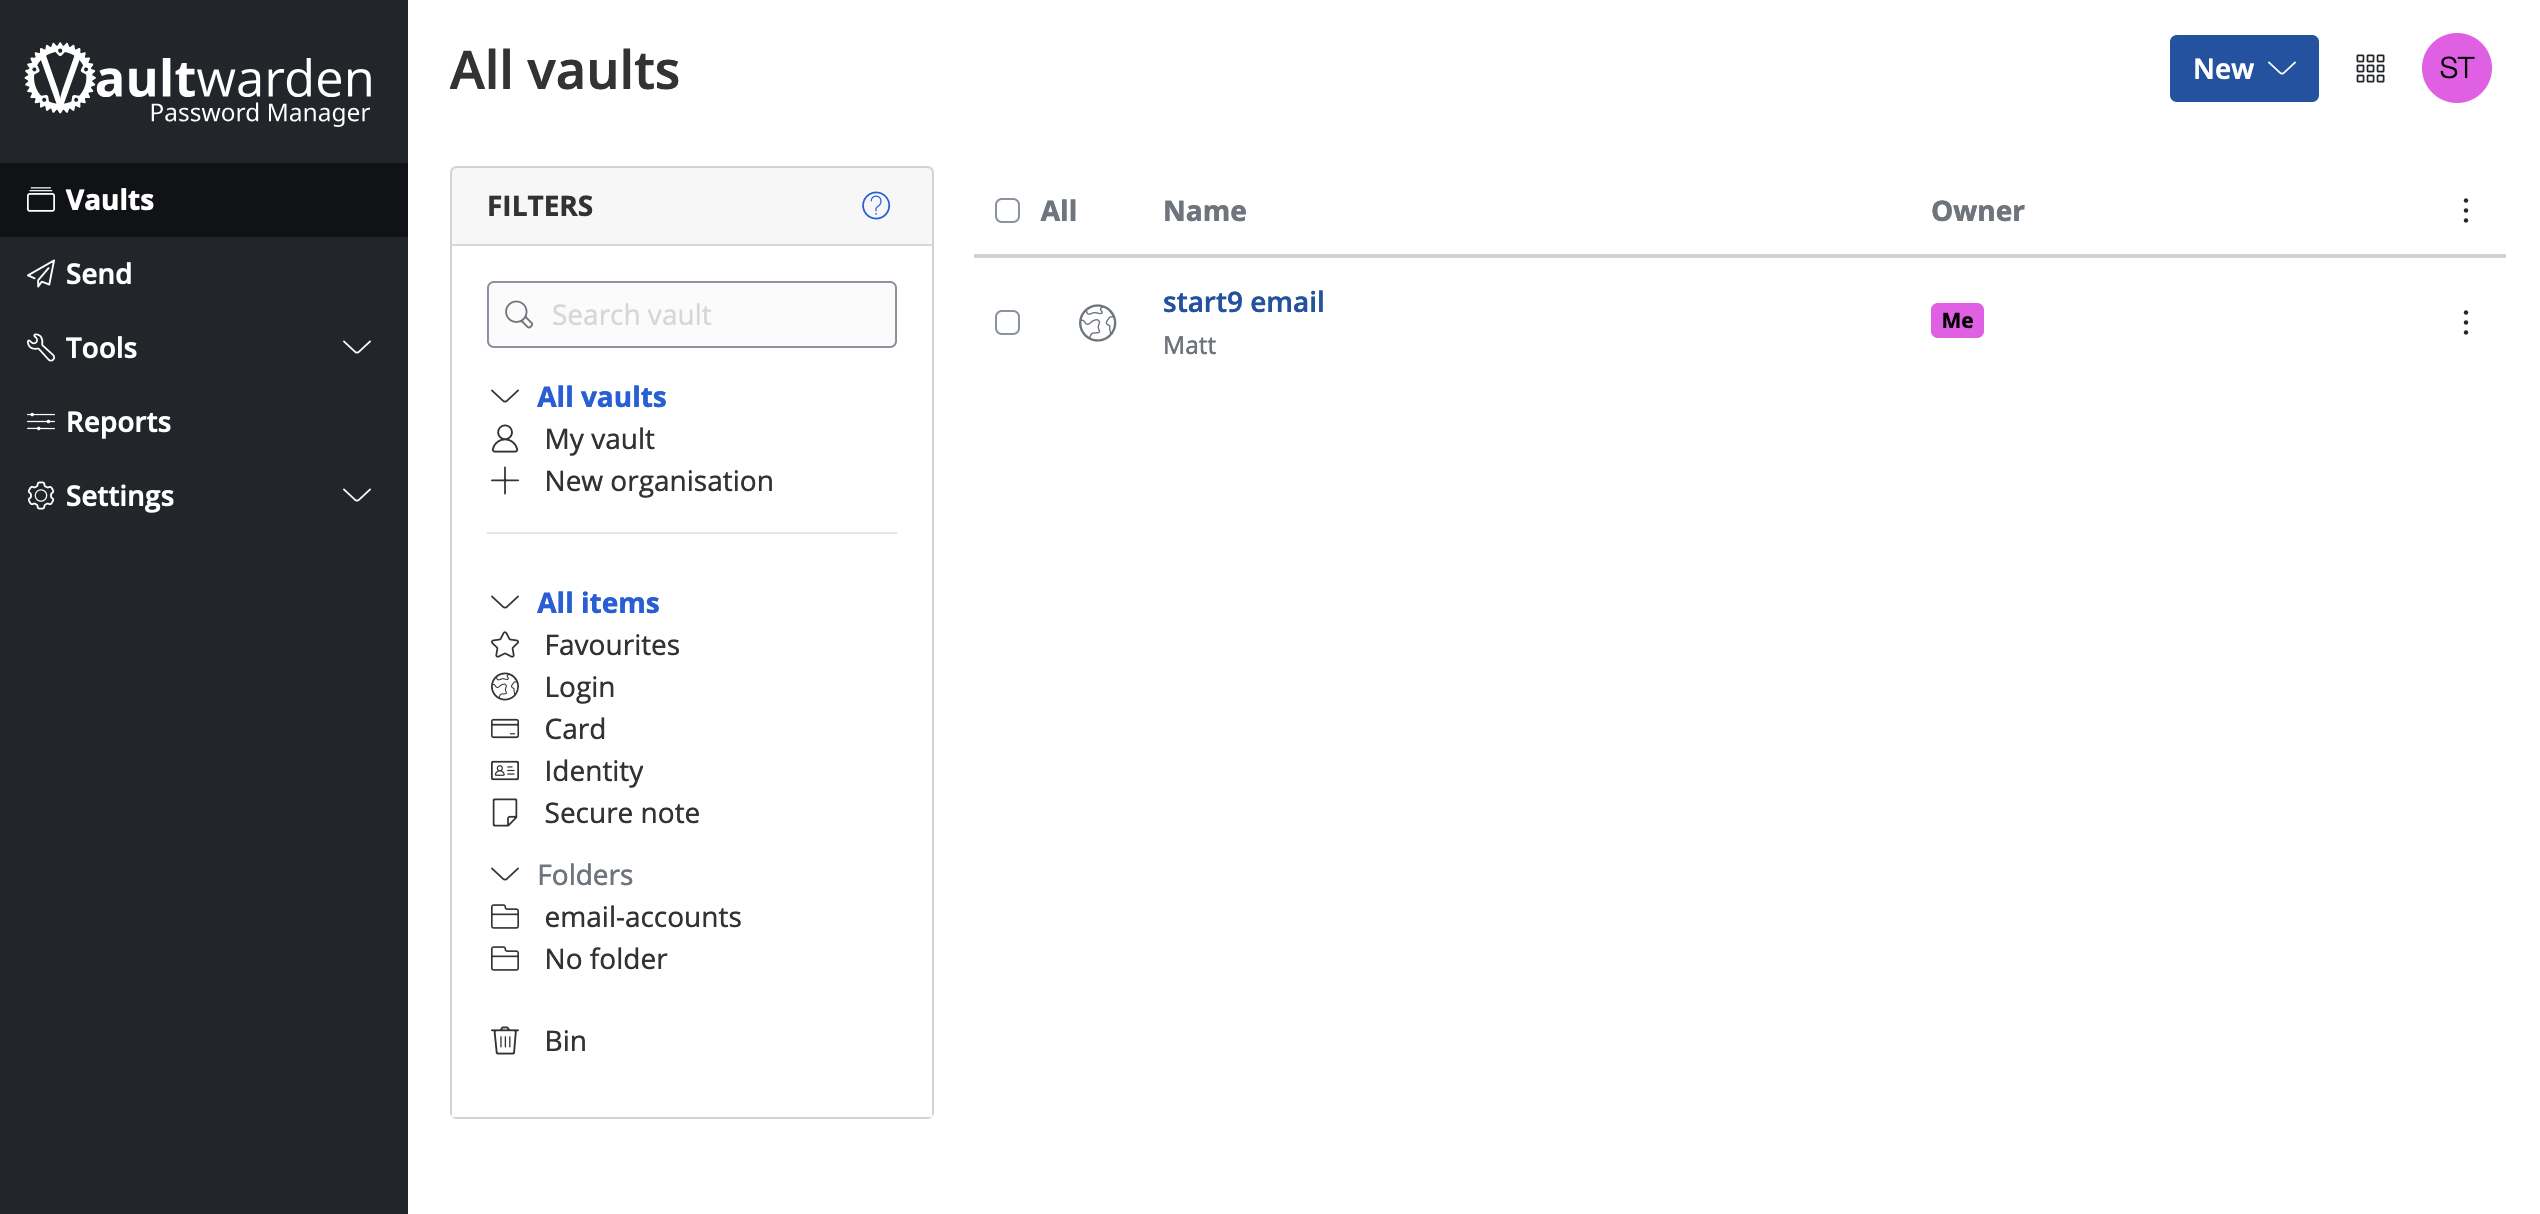This screenshot has width=2540, height=1214.
Task: Select the start9 email row checkbox
Action: coord(1007,323)
